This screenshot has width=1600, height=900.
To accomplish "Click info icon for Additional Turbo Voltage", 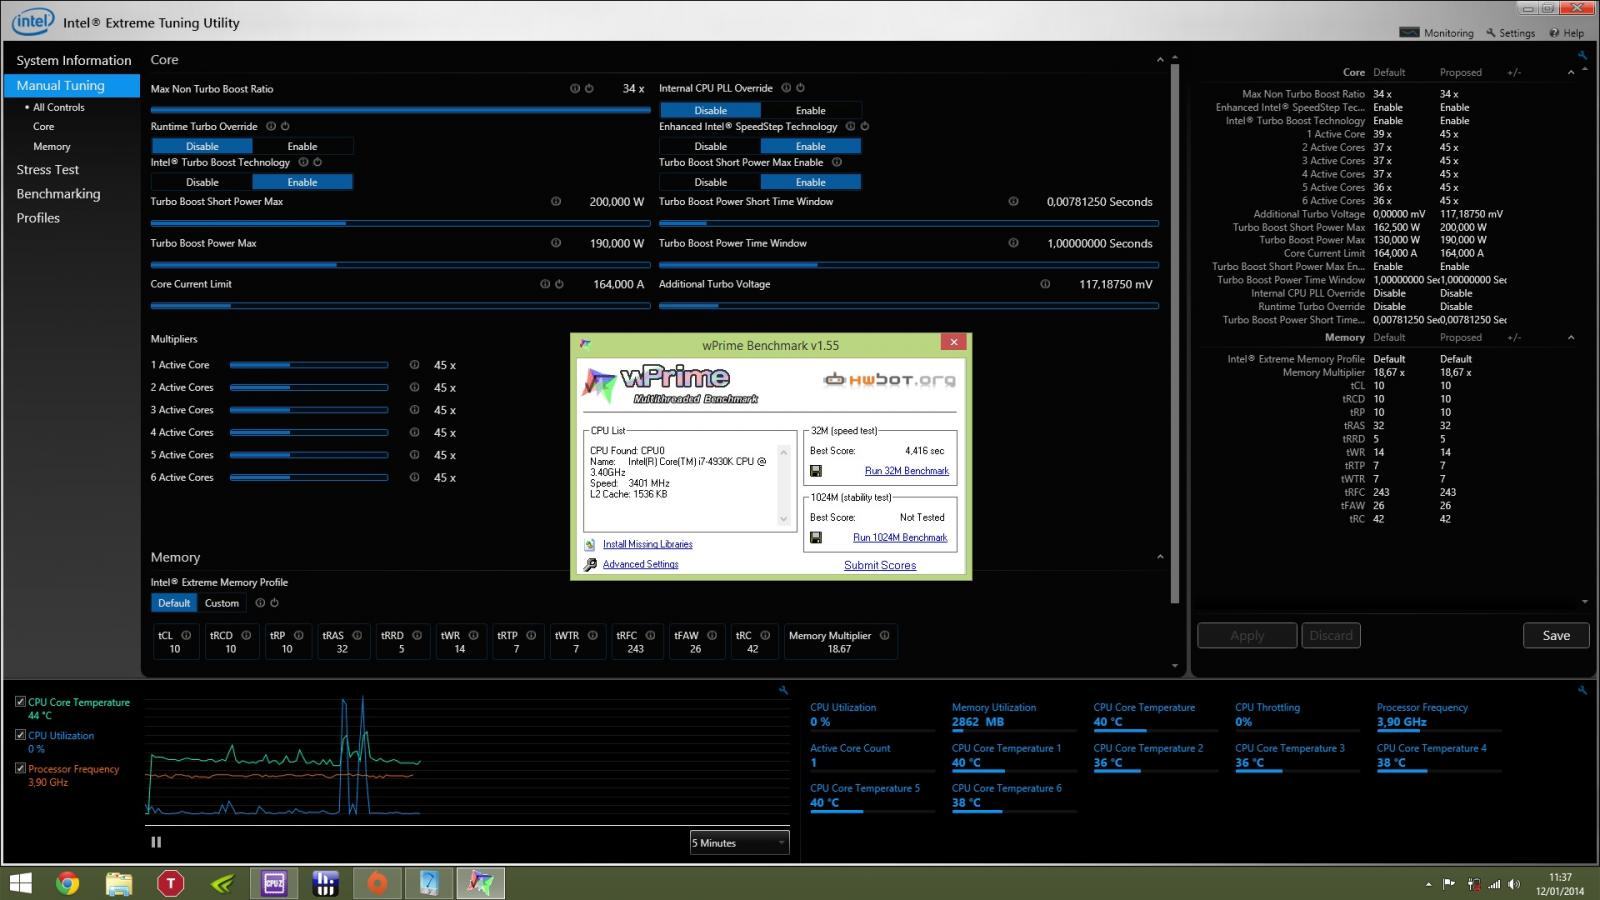I will point(1045,284).
